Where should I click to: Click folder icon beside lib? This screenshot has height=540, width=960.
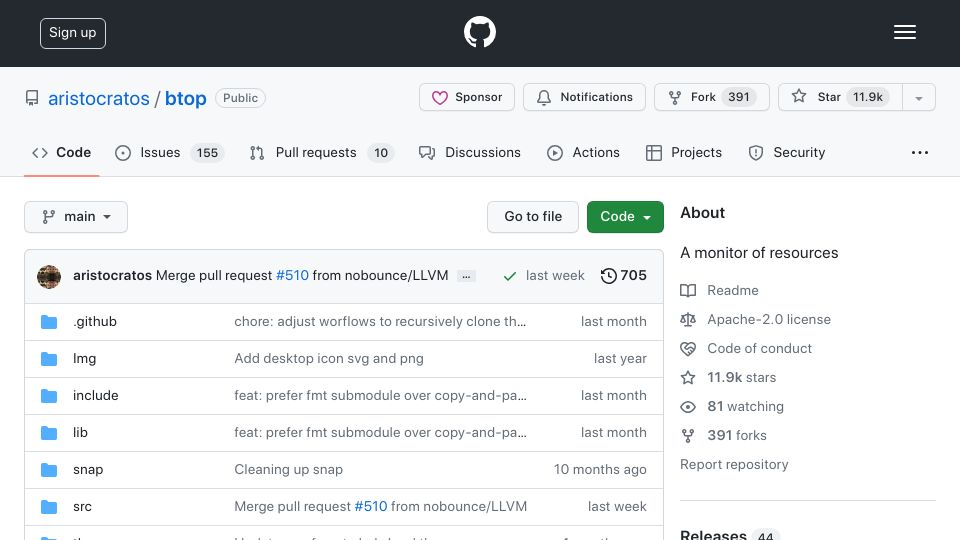pyautogui.click(x=49, y=433)
